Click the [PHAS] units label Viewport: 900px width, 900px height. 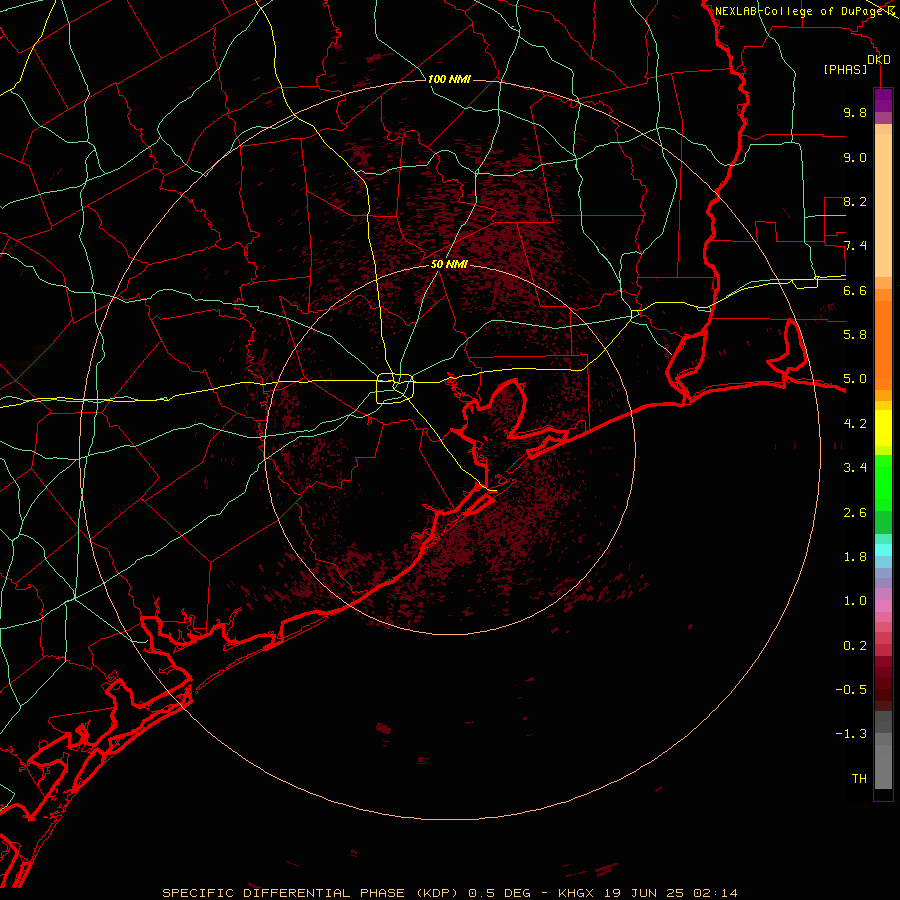[845, 69]
